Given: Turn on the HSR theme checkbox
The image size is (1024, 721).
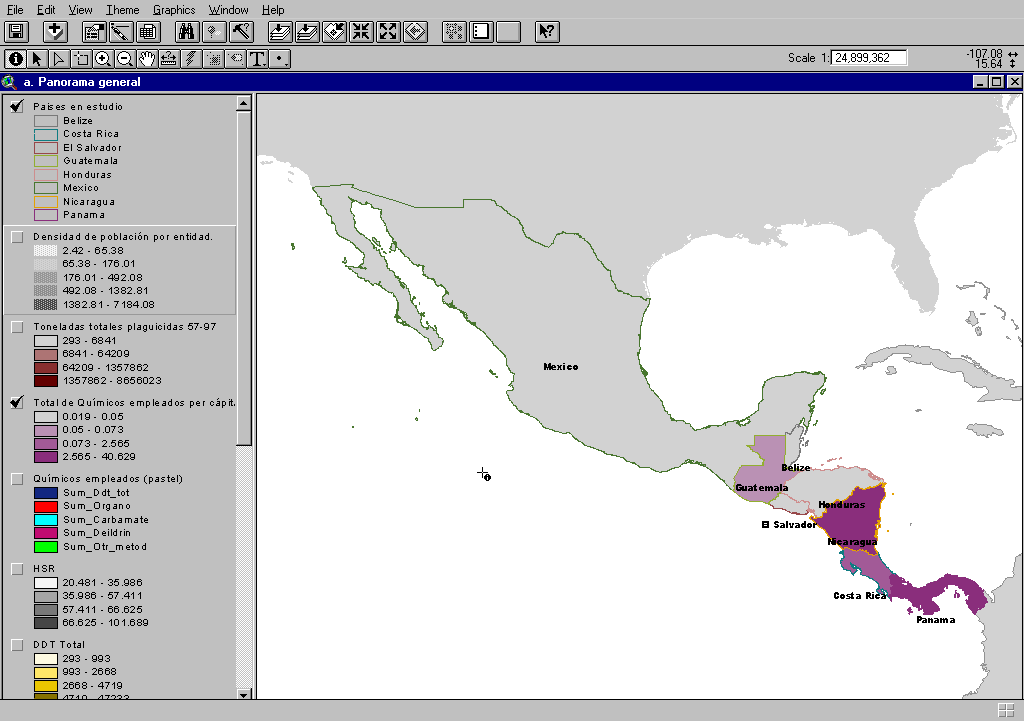Looking at the screenshot, I should (x=17, y=569).
